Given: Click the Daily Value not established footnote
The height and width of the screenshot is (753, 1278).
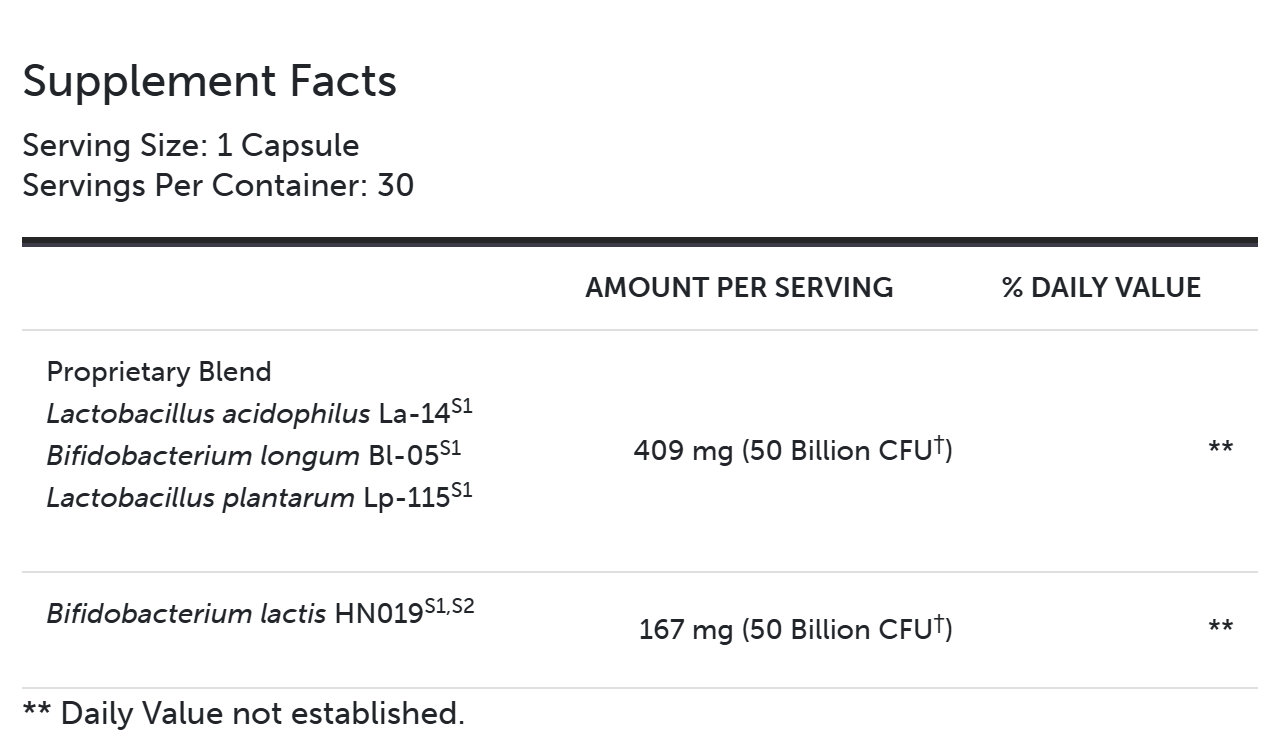Looking at the screenshot, I should coord(243,713).
